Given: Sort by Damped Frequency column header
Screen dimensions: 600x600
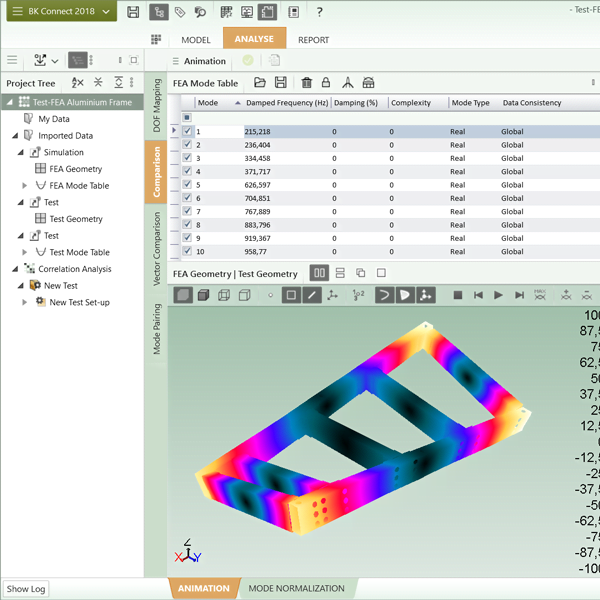Looking at the screenshot, I should pyautogui.click(x=286, y=102).
